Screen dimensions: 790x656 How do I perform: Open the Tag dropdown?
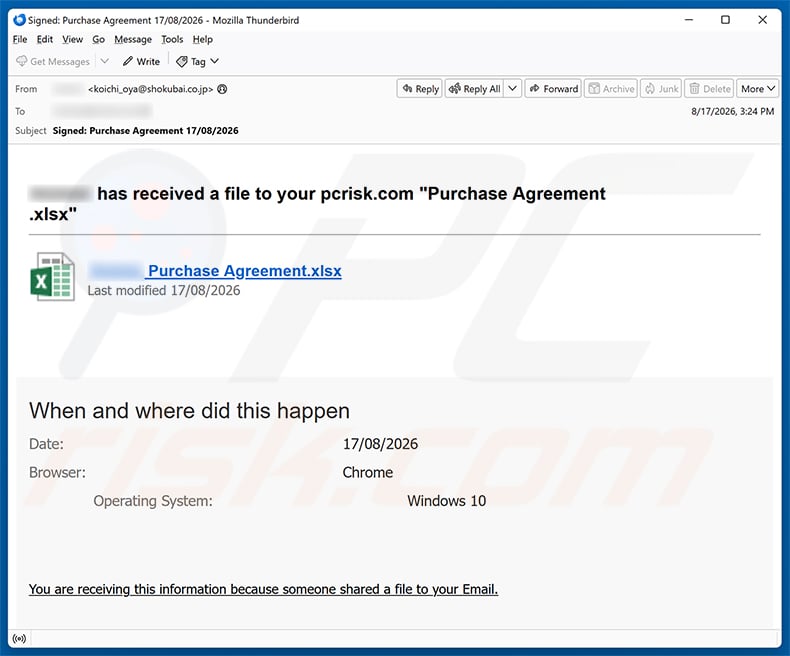point(198,61)
